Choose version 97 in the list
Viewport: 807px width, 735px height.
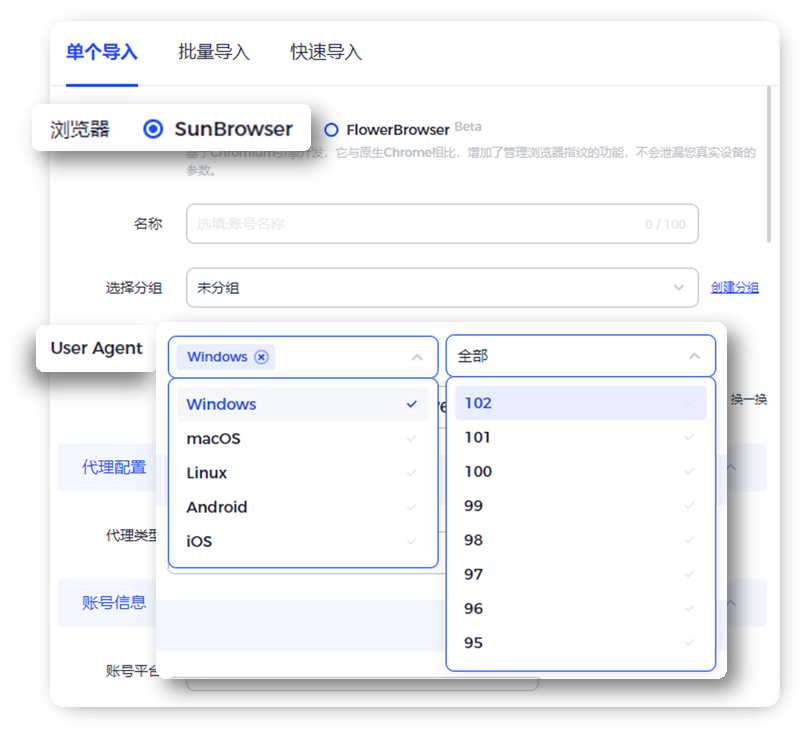coord(581,574)
